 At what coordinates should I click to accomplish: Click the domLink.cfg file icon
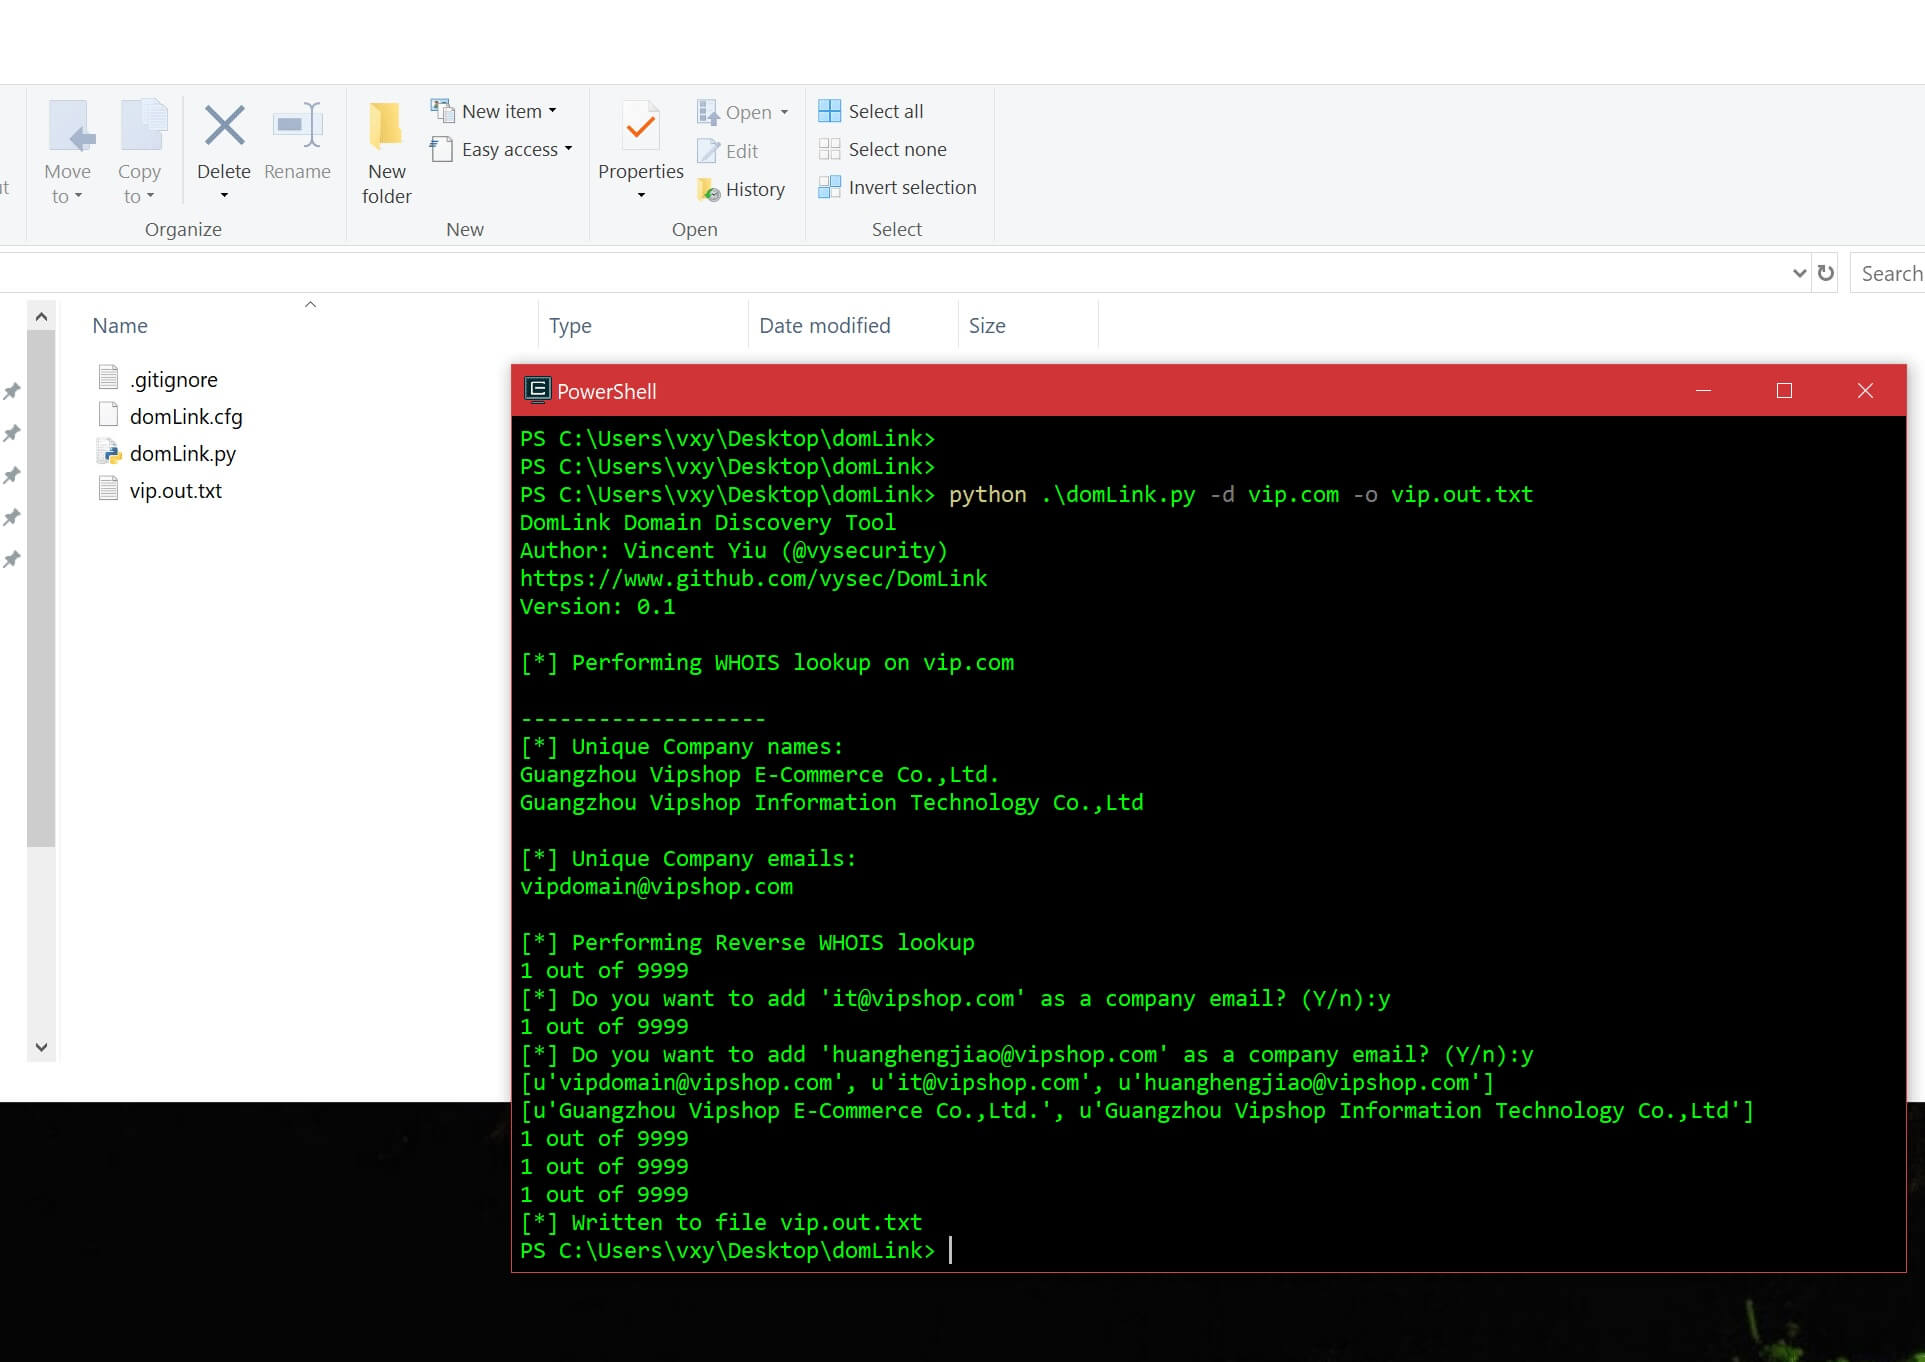109,414
